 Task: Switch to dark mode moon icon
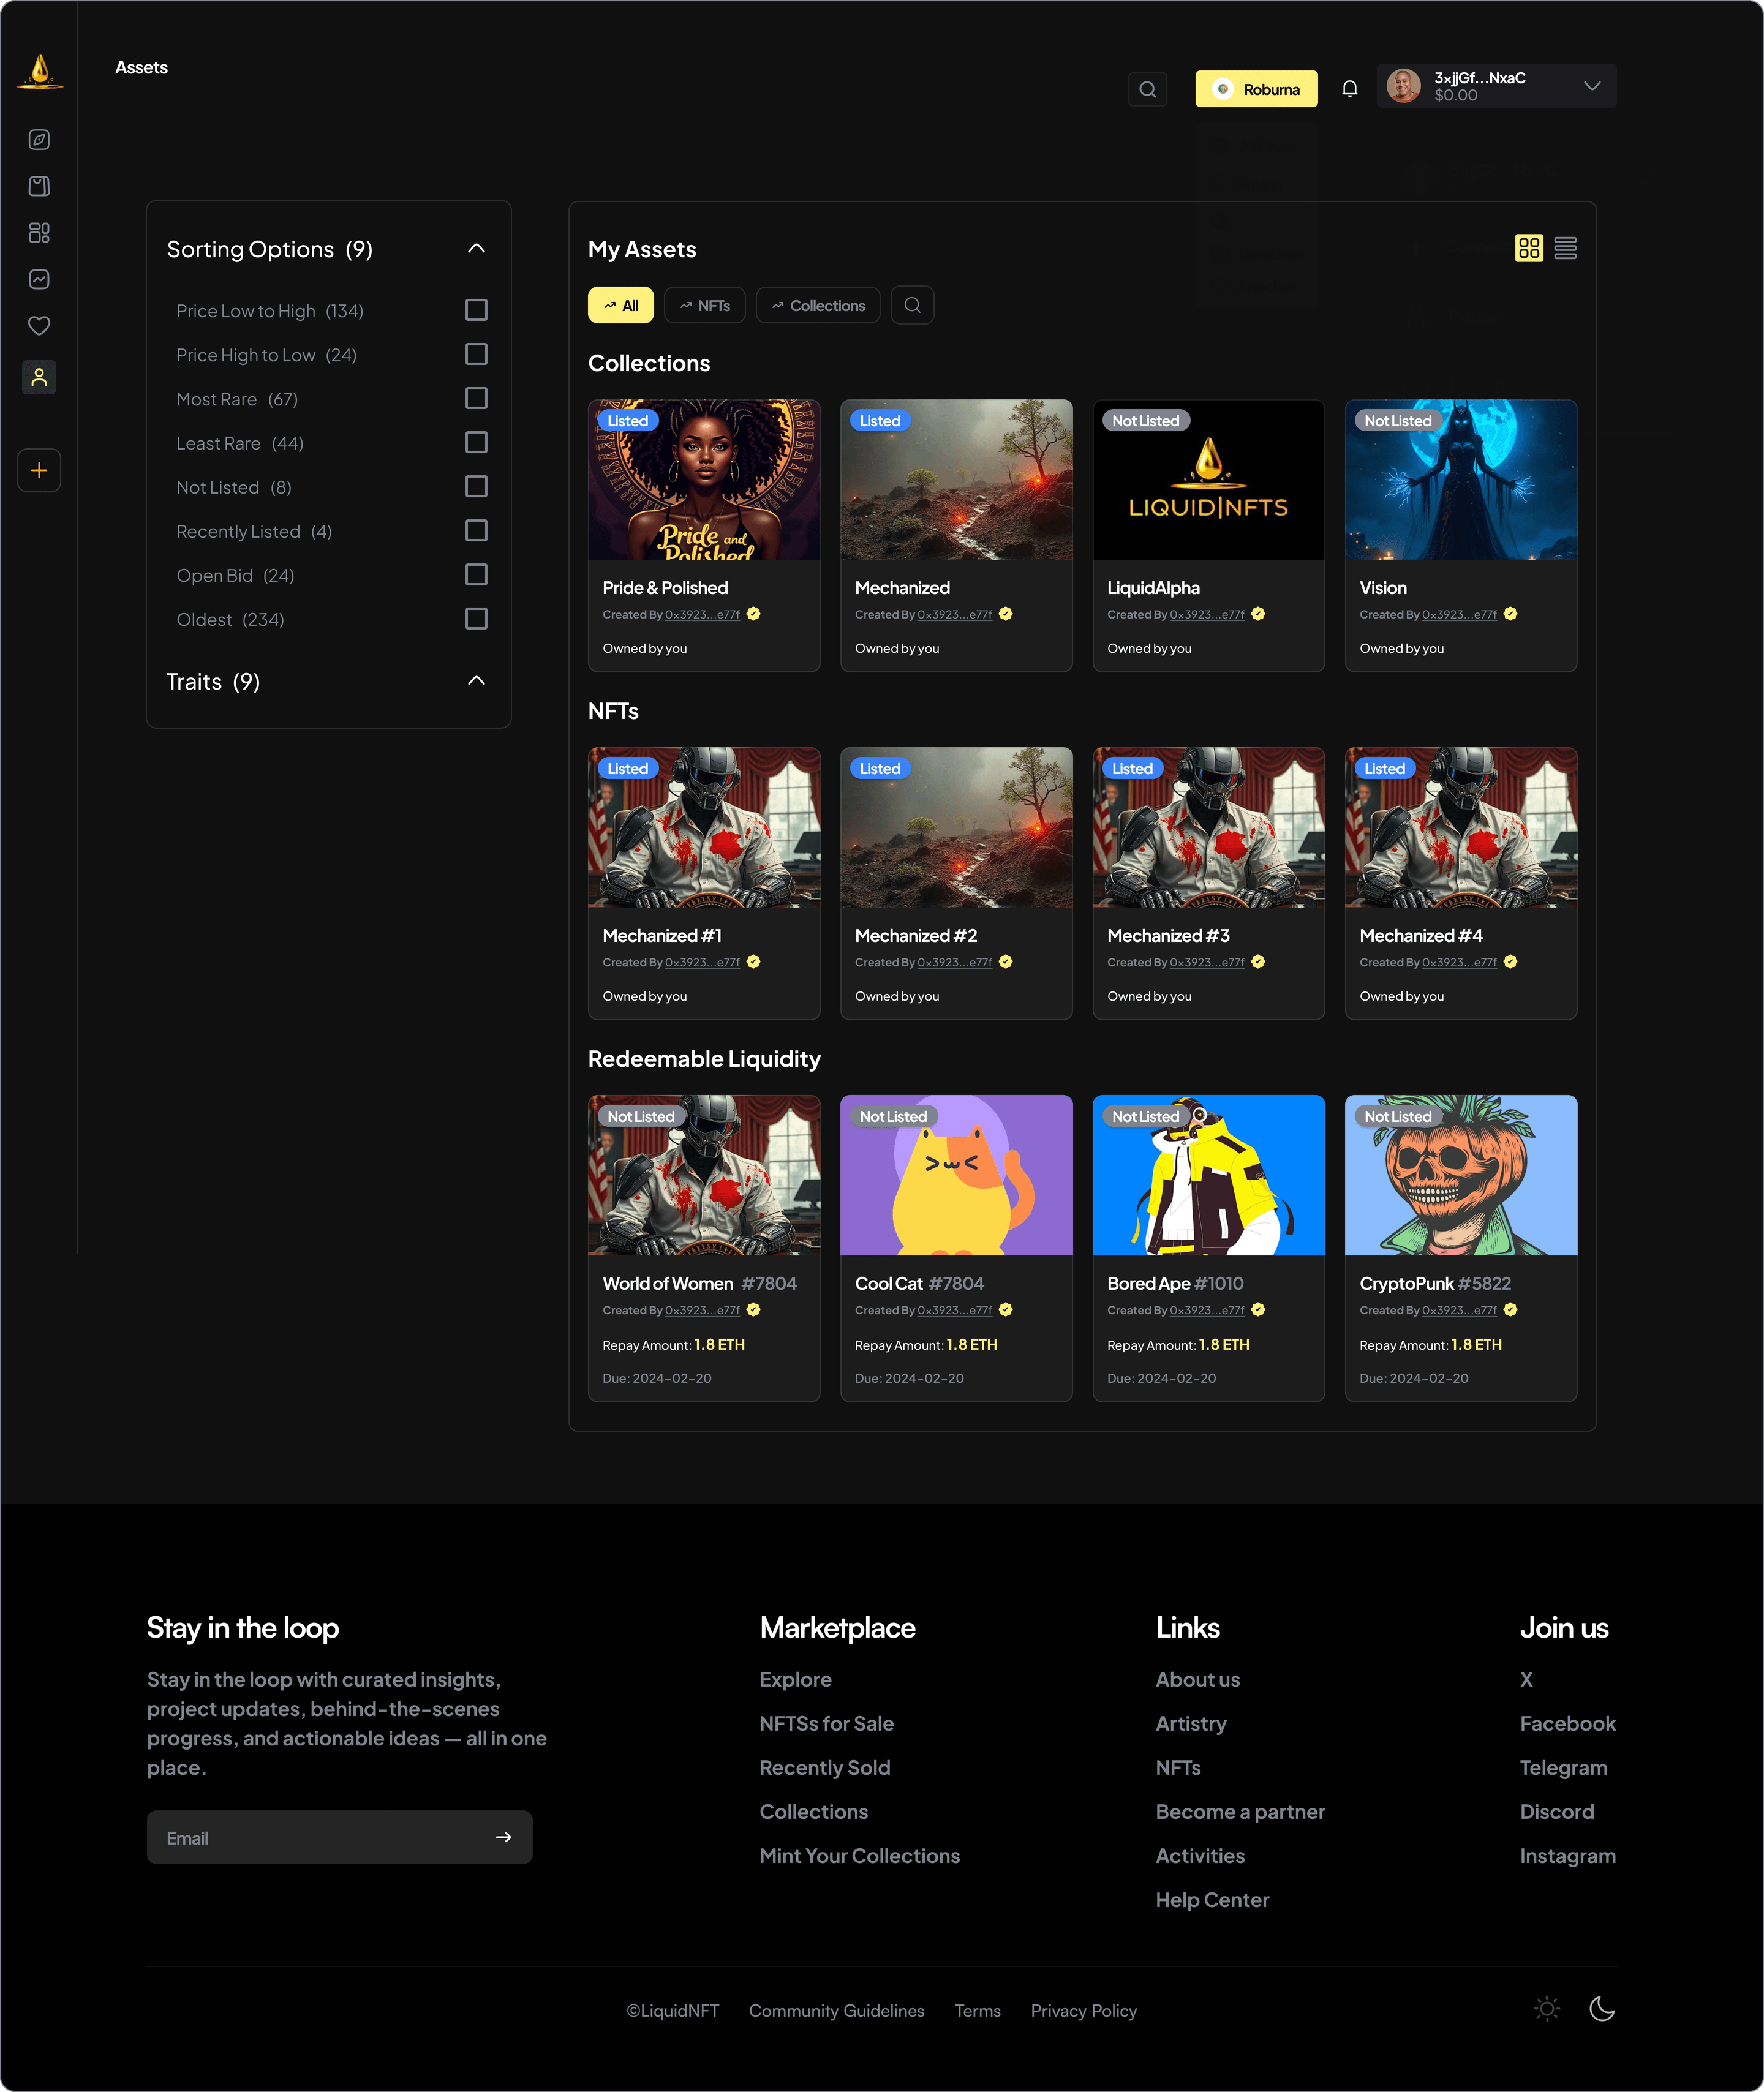point(1602,2008)
